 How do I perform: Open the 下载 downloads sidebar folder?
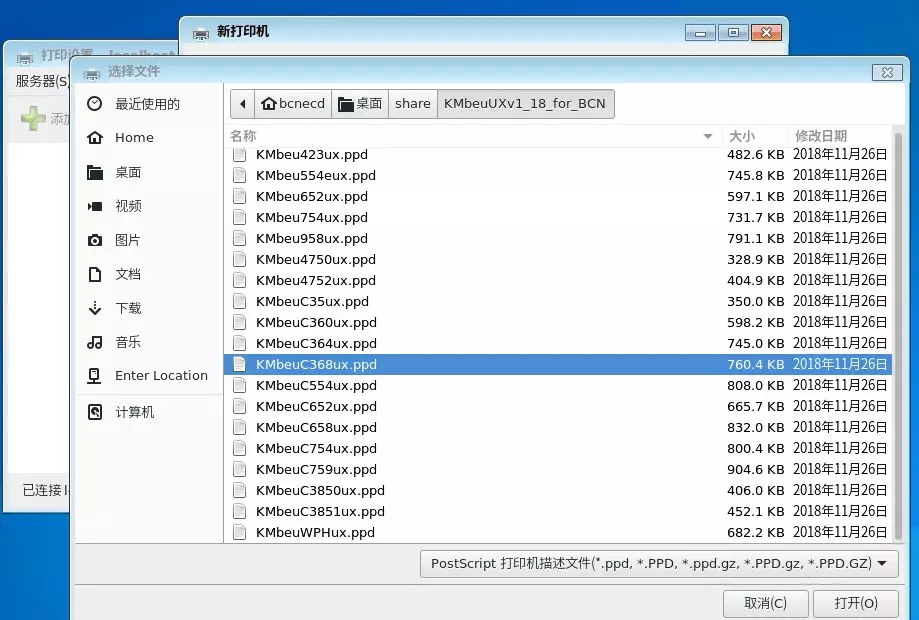pyautogui.click(x=149, y=308)
